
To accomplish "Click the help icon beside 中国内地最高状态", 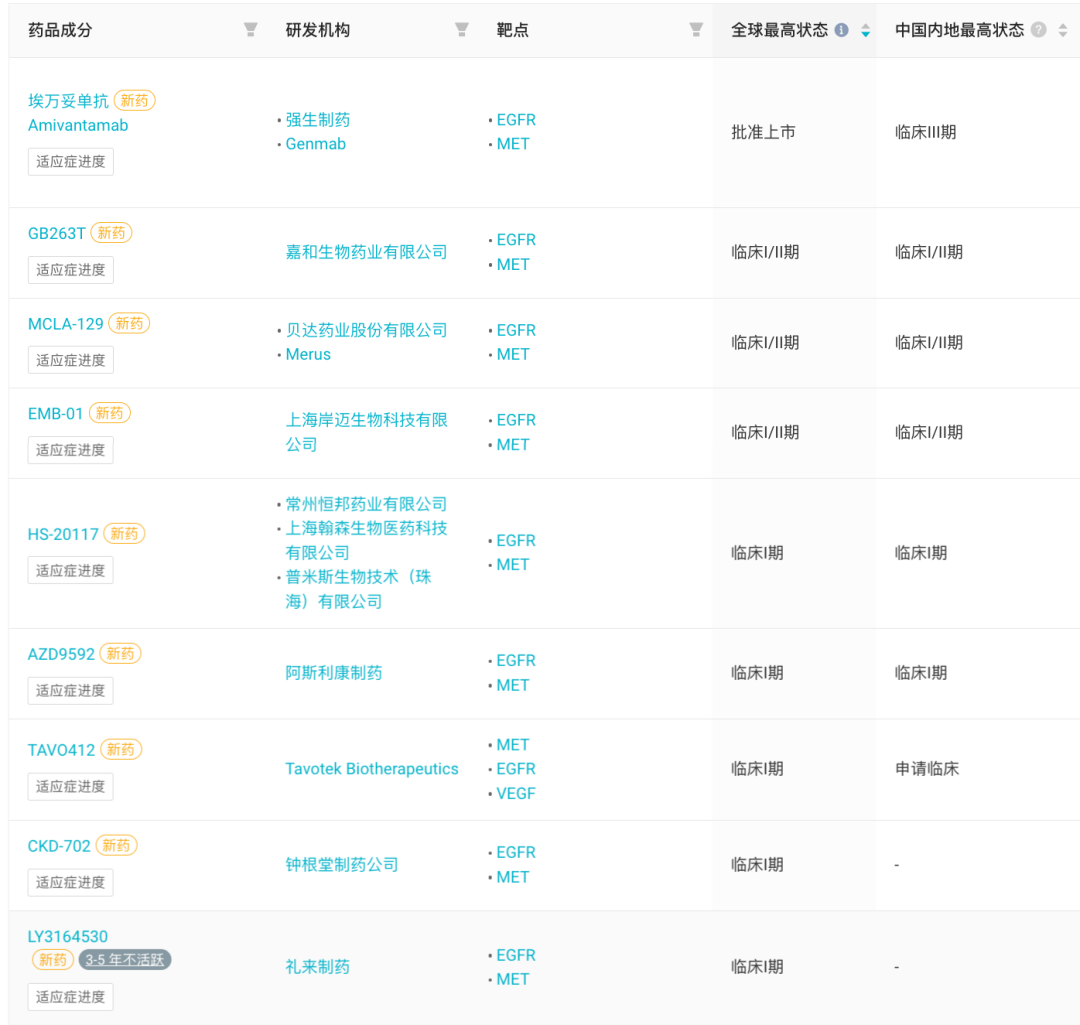I will [1039, 30].
